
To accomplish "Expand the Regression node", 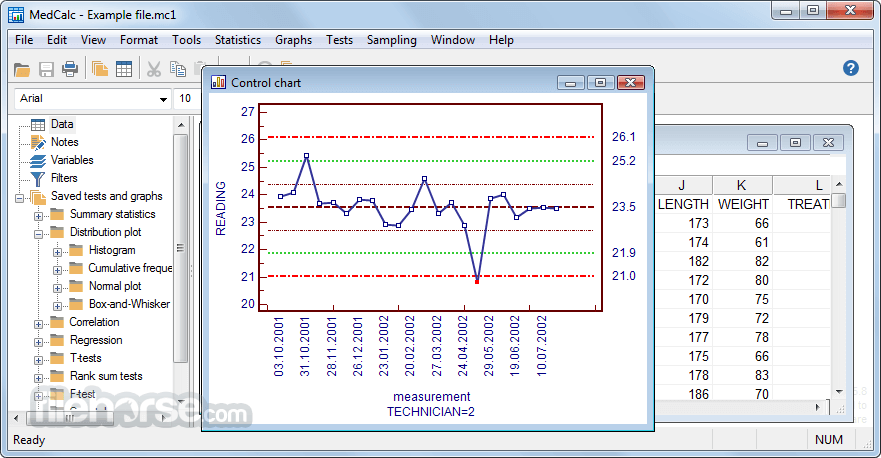I will [38, 342].
